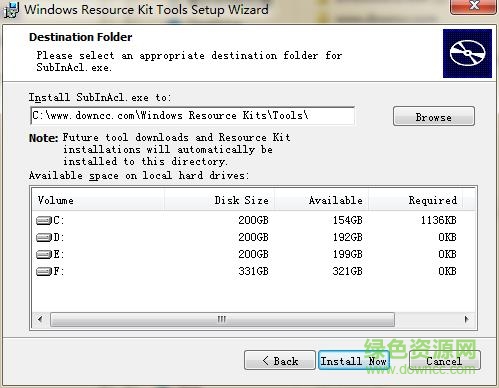Click the Destination Folder heading

81,37
